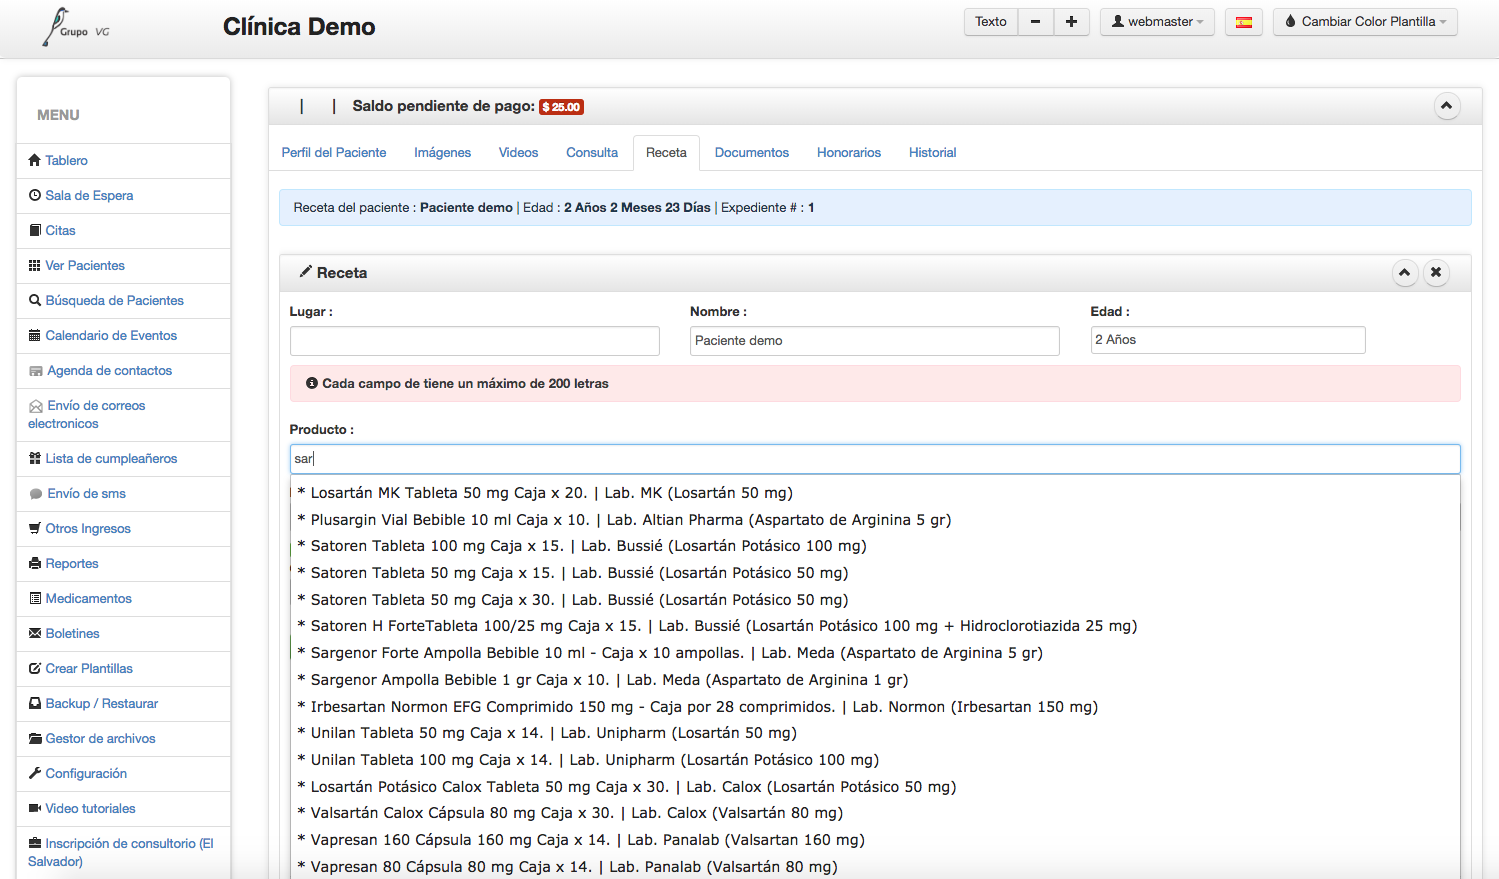
Task: Click the Boletines envelope icon
Action: coord(35,633)
